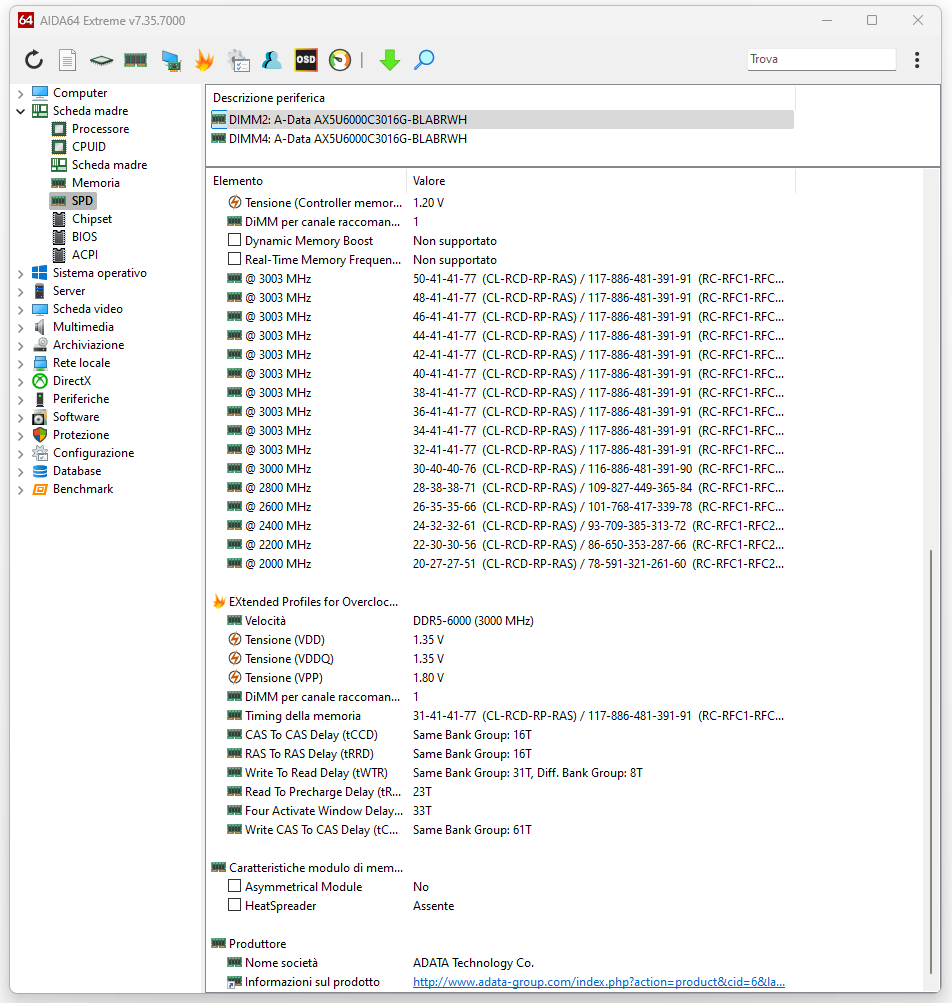
Task: Select the DIMM4 A-Data device entry
Action: [347, 139]
